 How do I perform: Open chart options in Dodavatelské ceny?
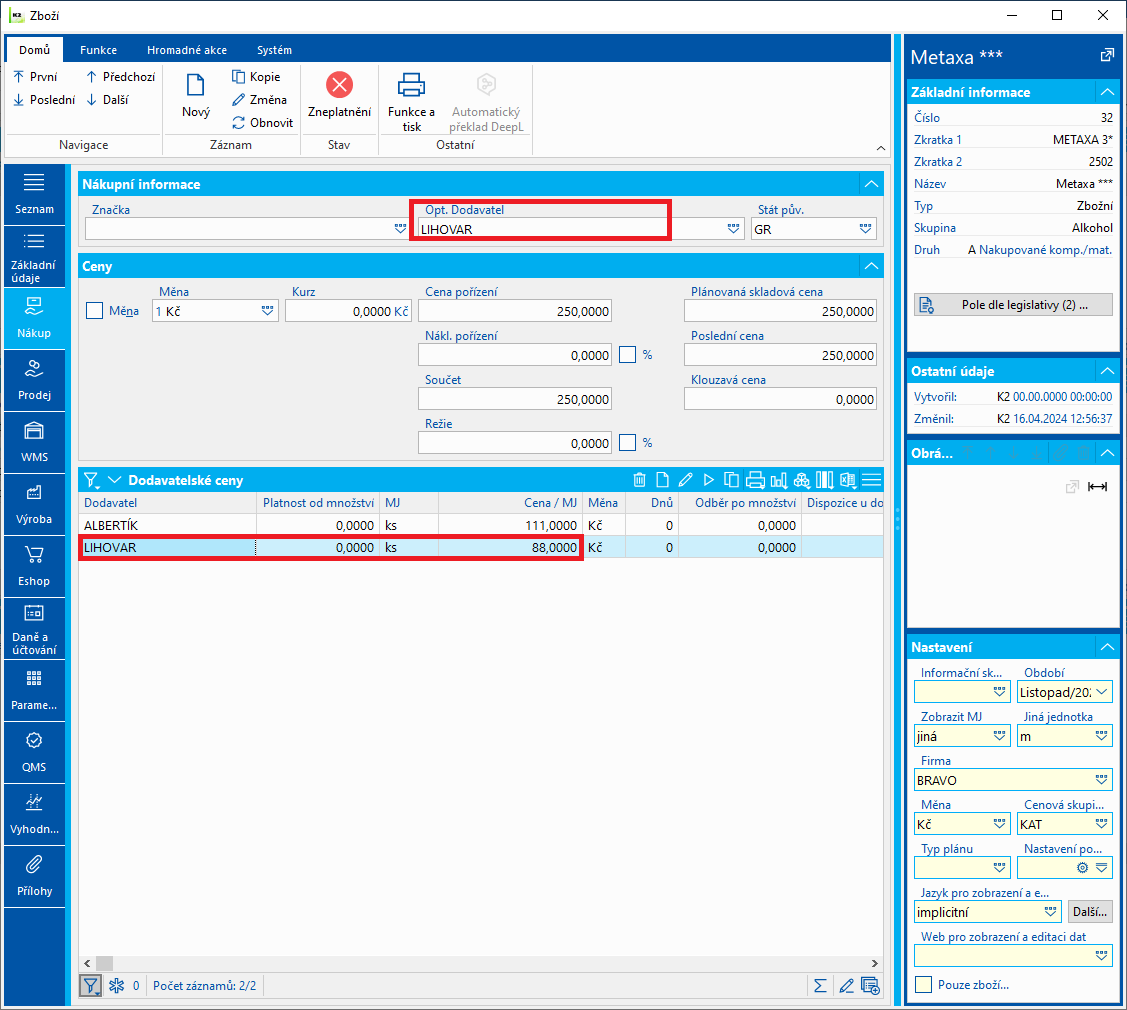[x=778, y=479]
